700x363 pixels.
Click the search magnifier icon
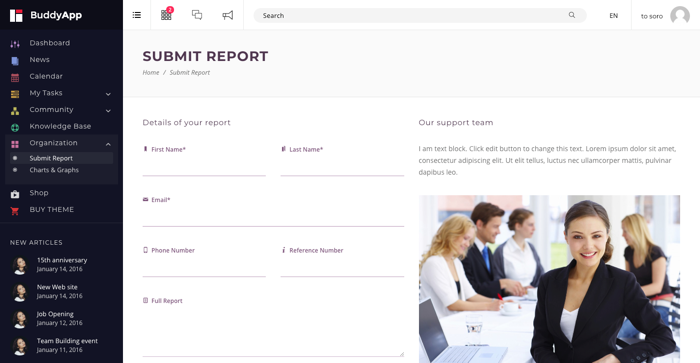(571, 15)
